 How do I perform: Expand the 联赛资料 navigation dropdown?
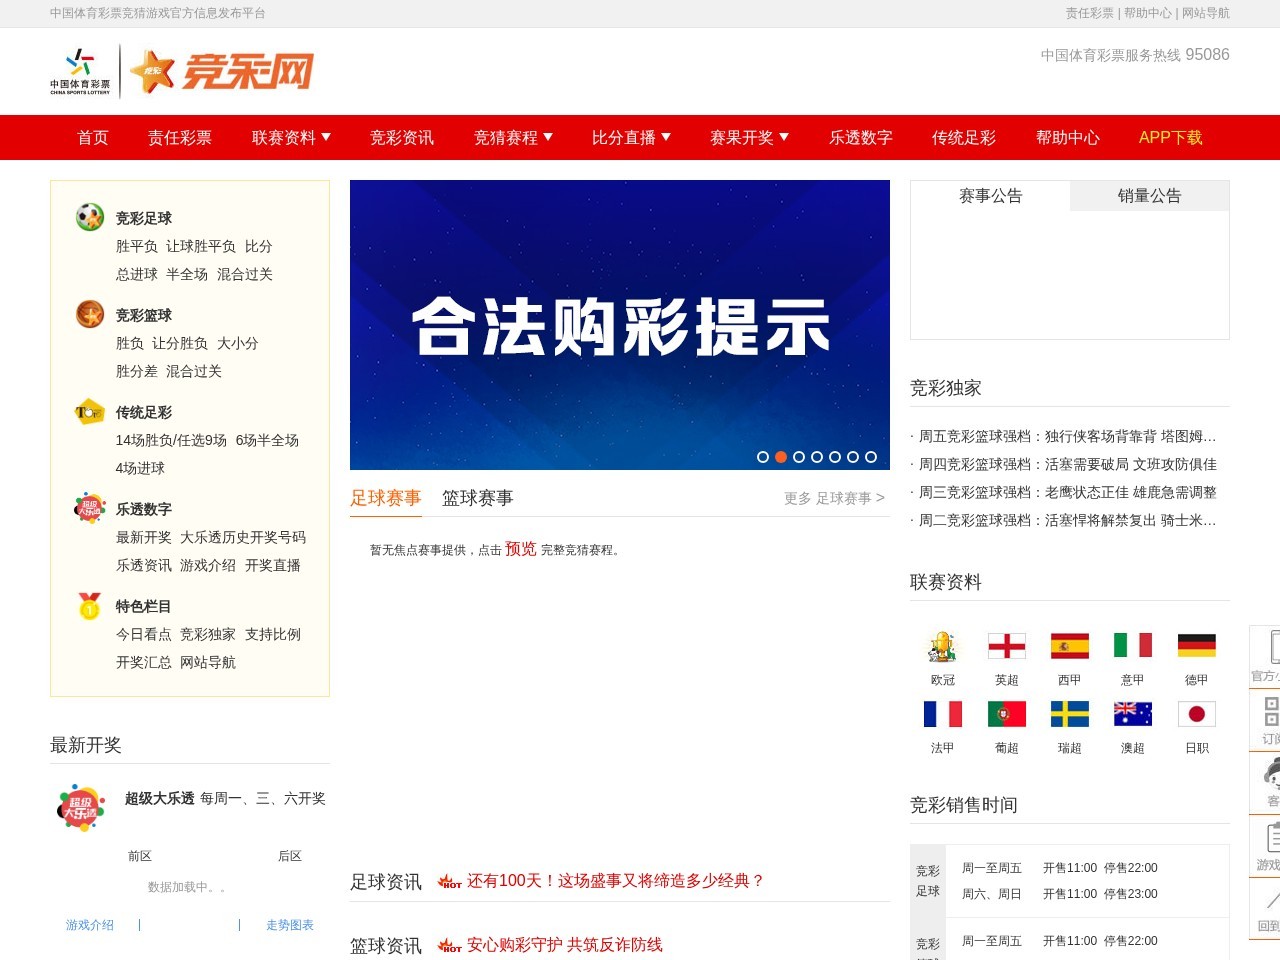(x=289, y=137)
